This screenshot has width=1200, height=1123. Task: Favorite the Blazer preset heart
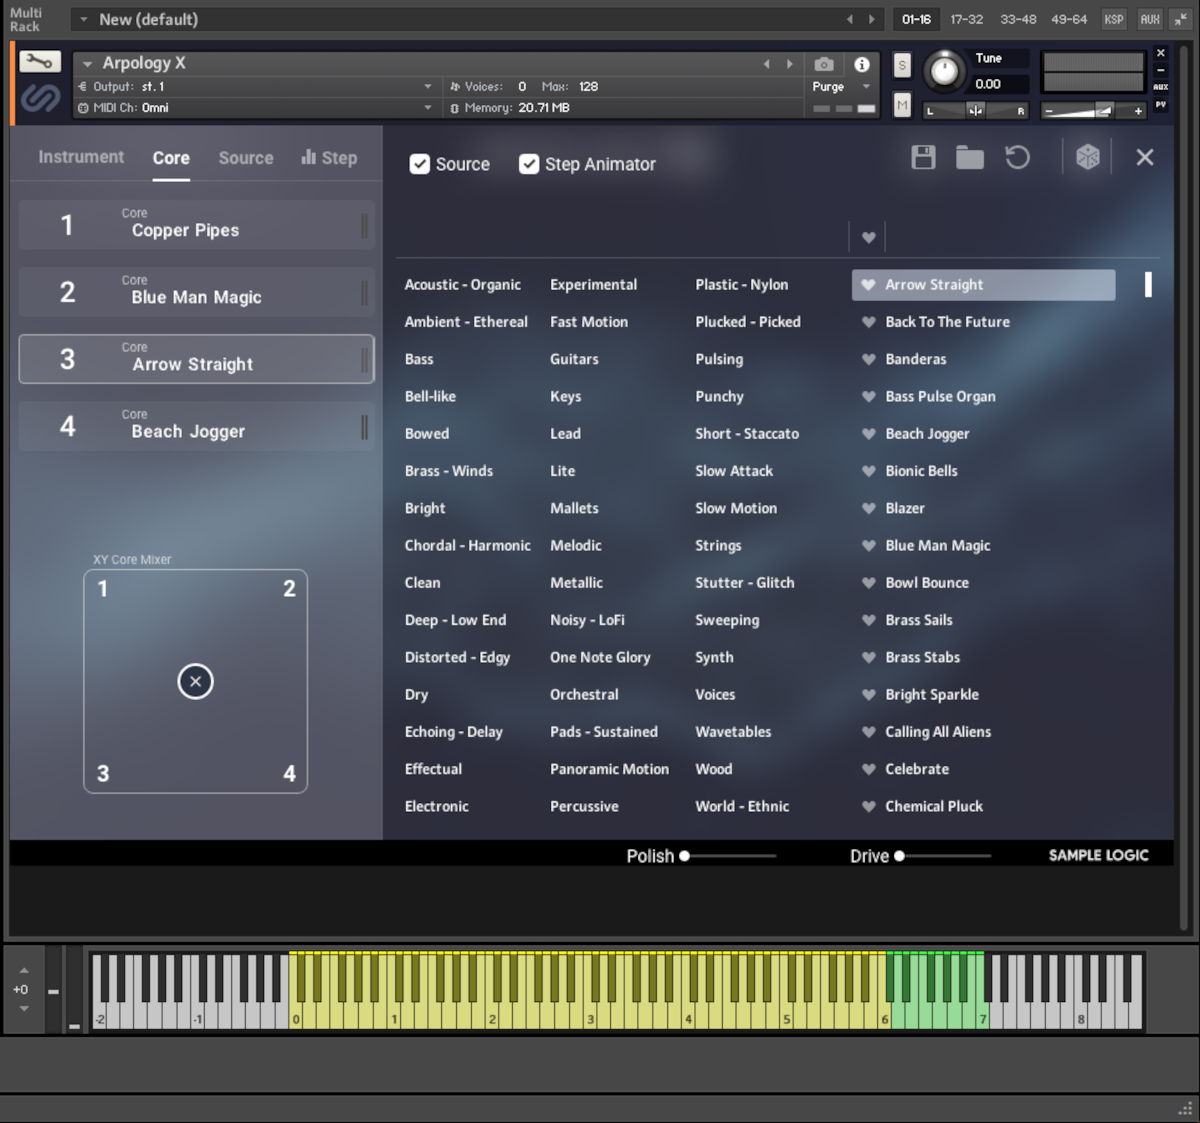click(x=868, y=508)
